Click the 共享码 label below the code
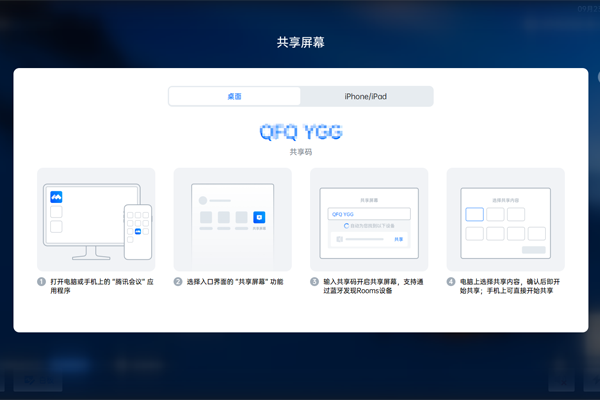This screenshot has width=600, height=400. [x=300, y=152]
